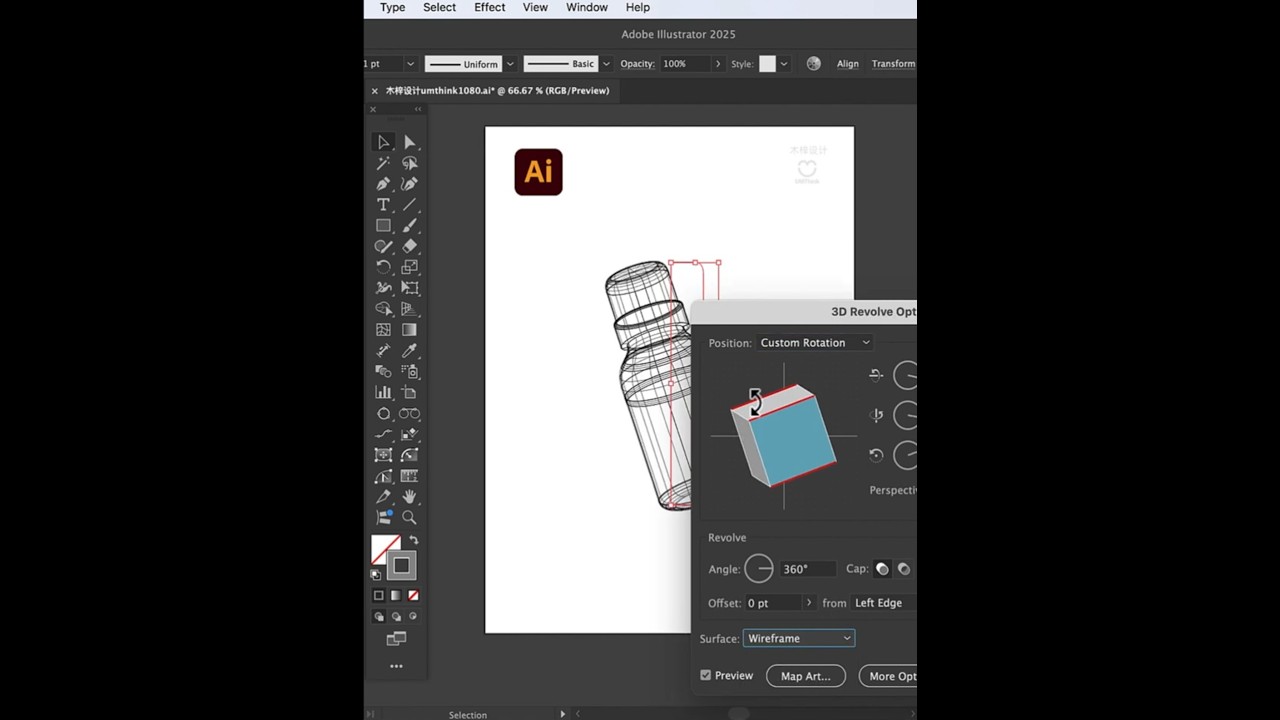Select the Hand tool
Screen dimensions: 1280x720
tap(409, 497)
